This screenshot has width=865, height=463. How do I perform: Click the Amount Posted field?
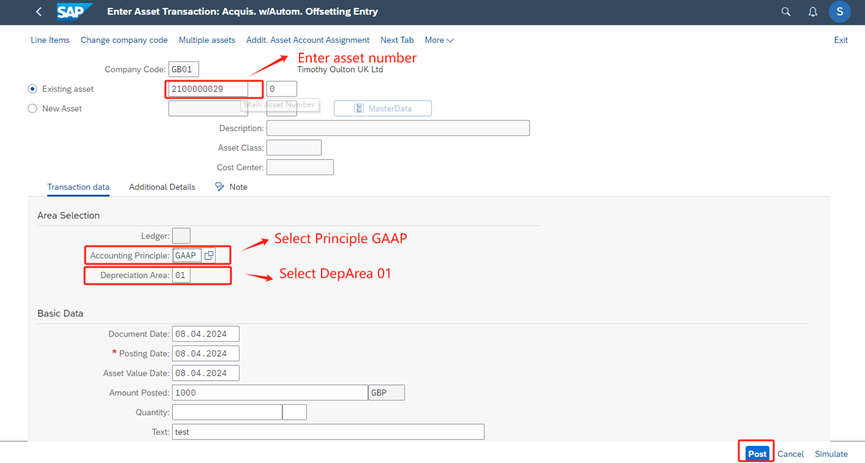[269, 393]
